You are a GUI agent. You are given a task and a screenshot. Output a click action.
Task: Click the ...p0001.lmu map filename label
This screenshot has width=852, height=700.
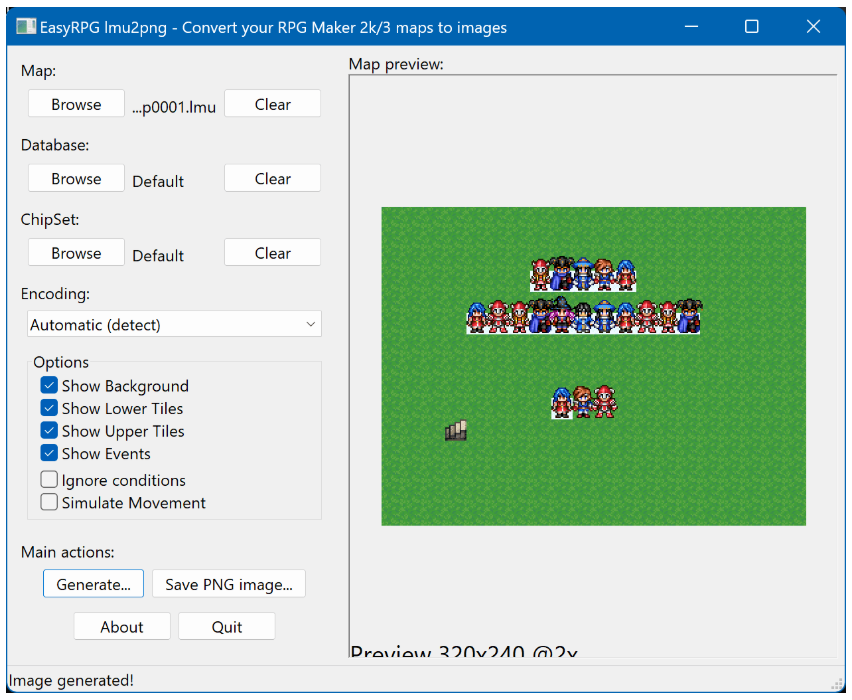pos(174,107)
